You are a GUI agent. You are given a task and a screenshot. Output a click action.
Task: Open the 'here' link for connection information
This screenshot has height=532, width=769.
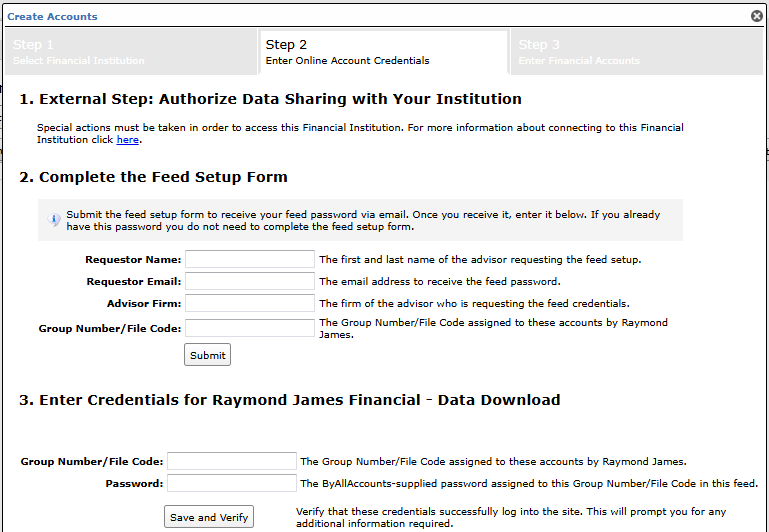click(x=128, y=140)
